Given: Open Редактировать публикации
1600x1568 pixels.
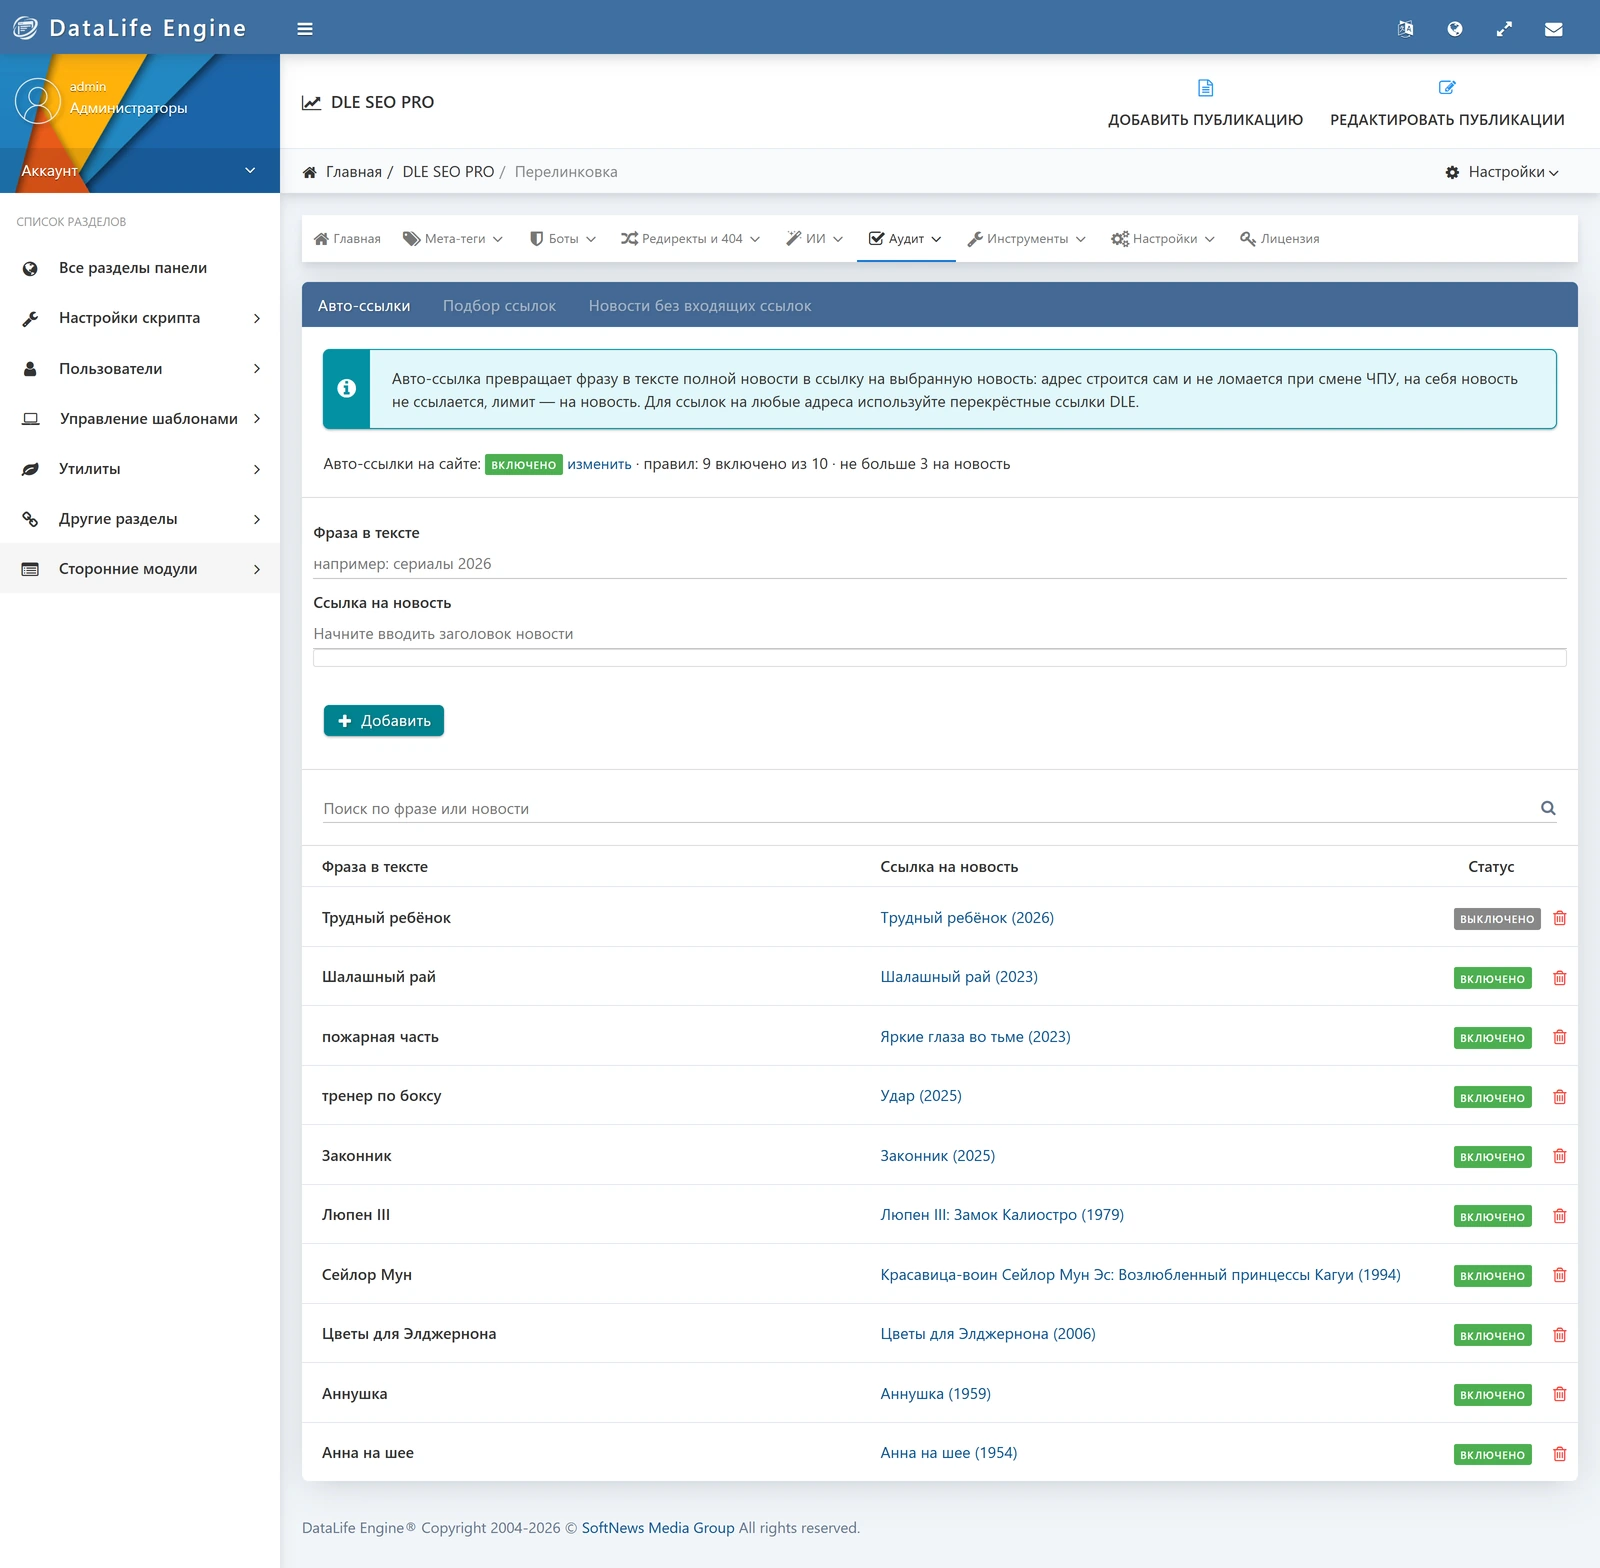Looking at the screenshot, I should click(1447, 104).
